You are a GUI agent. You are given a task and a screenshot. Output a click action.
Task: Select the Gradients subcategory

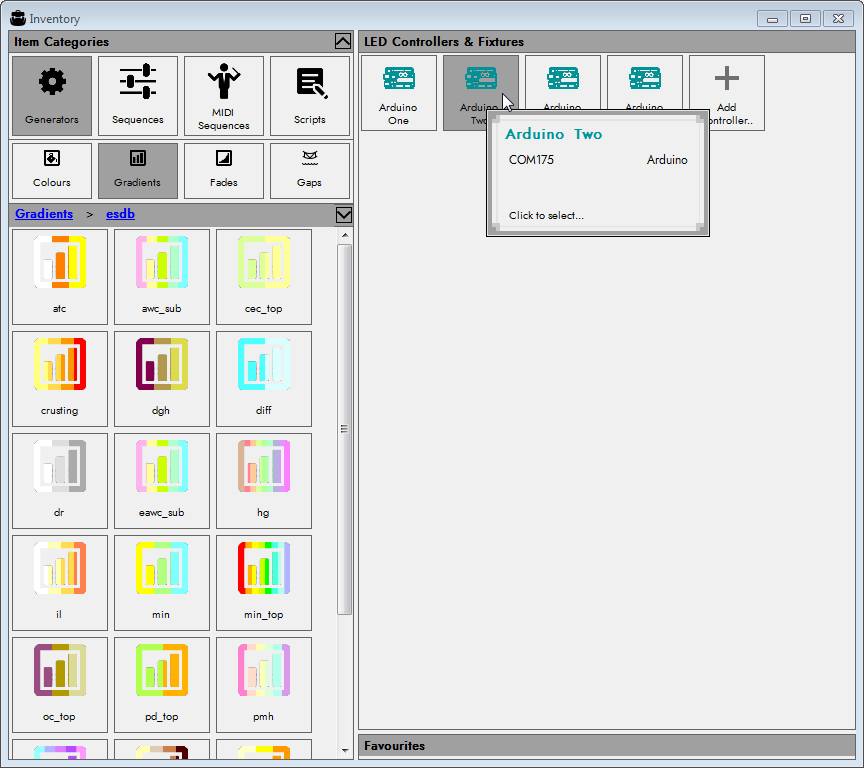(138, 170)
